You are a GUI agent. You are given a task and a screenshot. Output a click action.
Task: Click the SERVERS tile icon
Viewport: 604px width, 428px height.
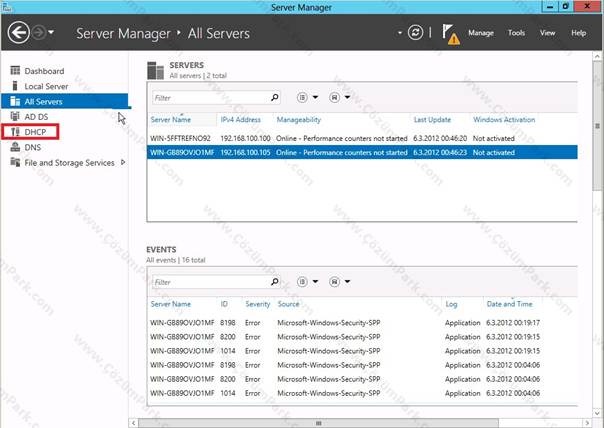156,70
